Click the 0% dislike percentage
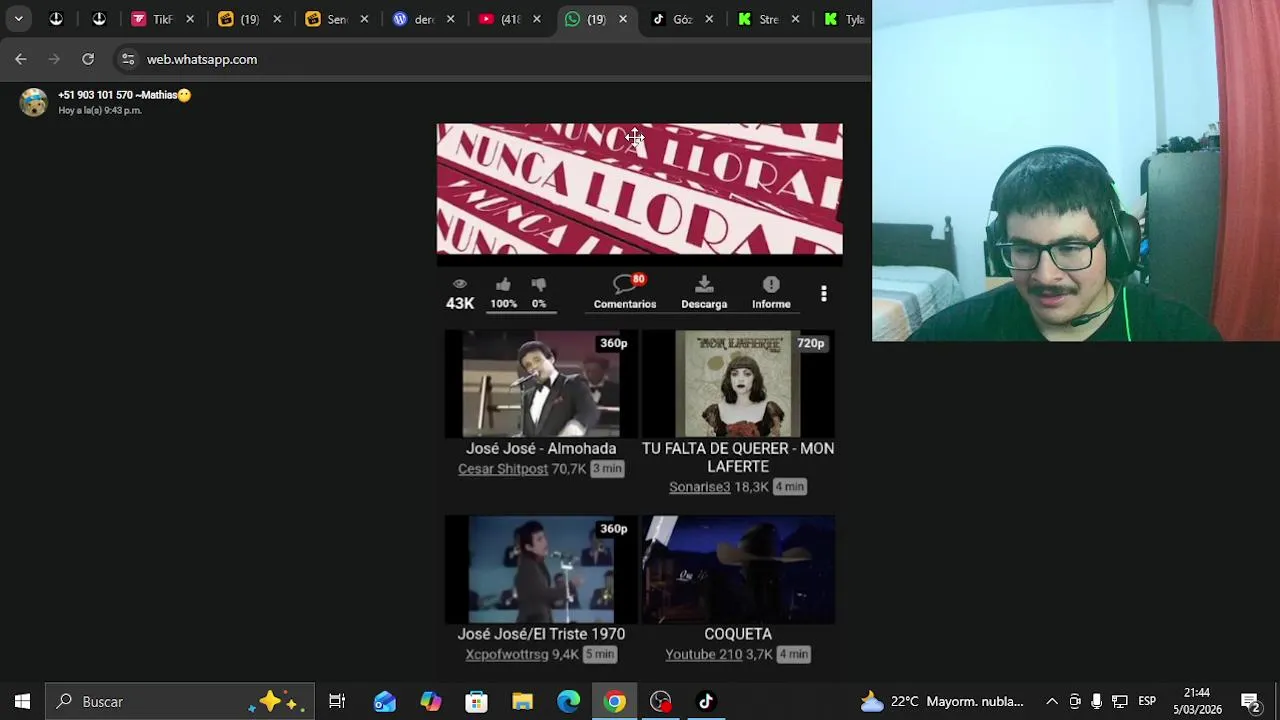Viewport: 1280px width, 720px height. 539,304
